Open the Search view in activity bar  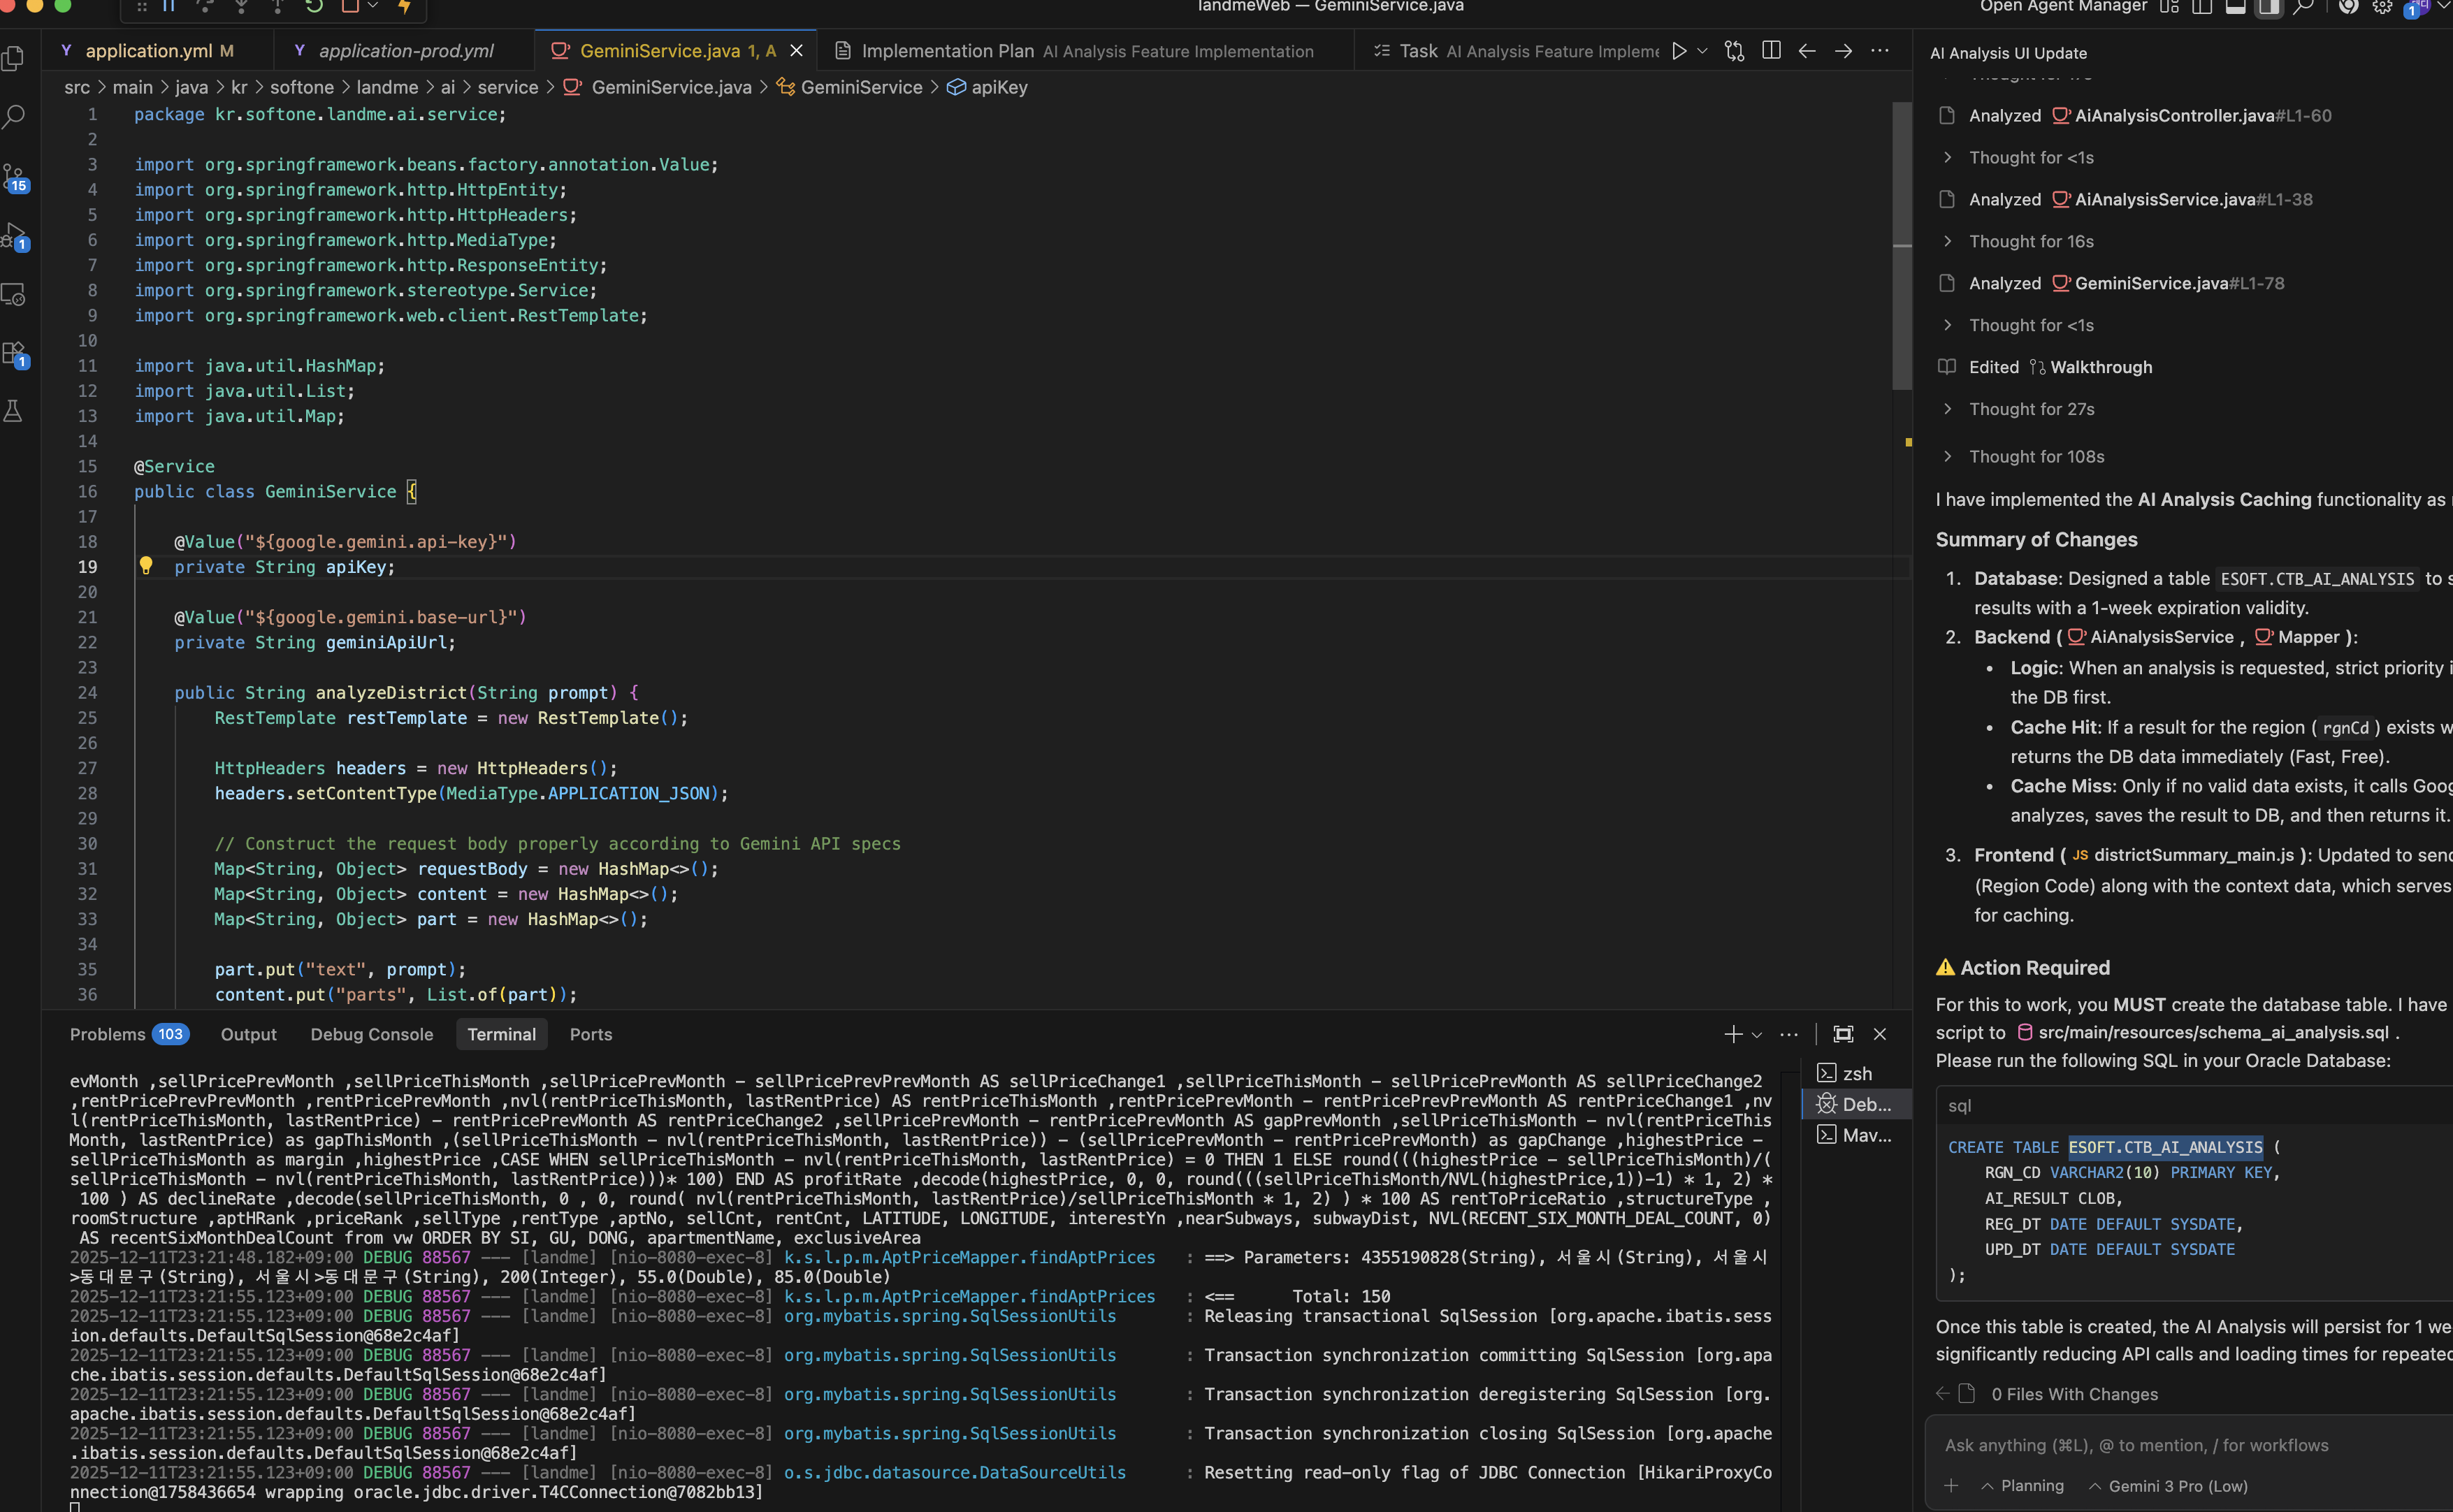[15, 117]
